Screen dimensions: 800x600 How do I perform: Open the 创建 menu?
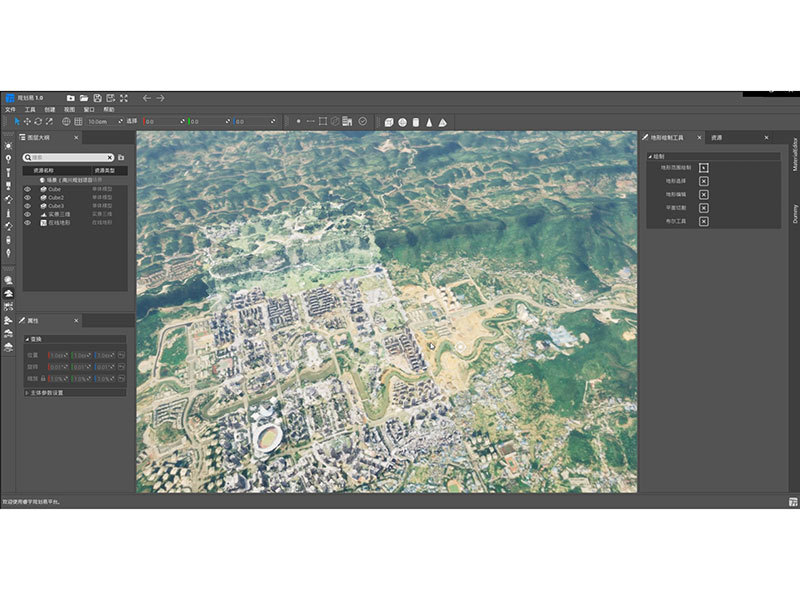pyautogui.click(x=49, y=110)
